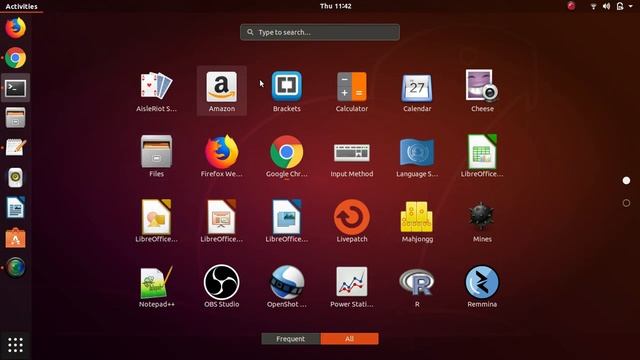Open the Mines game
The width and height of the screenshot is (640, 360).
pyautogui.click(x=482, y=221)
